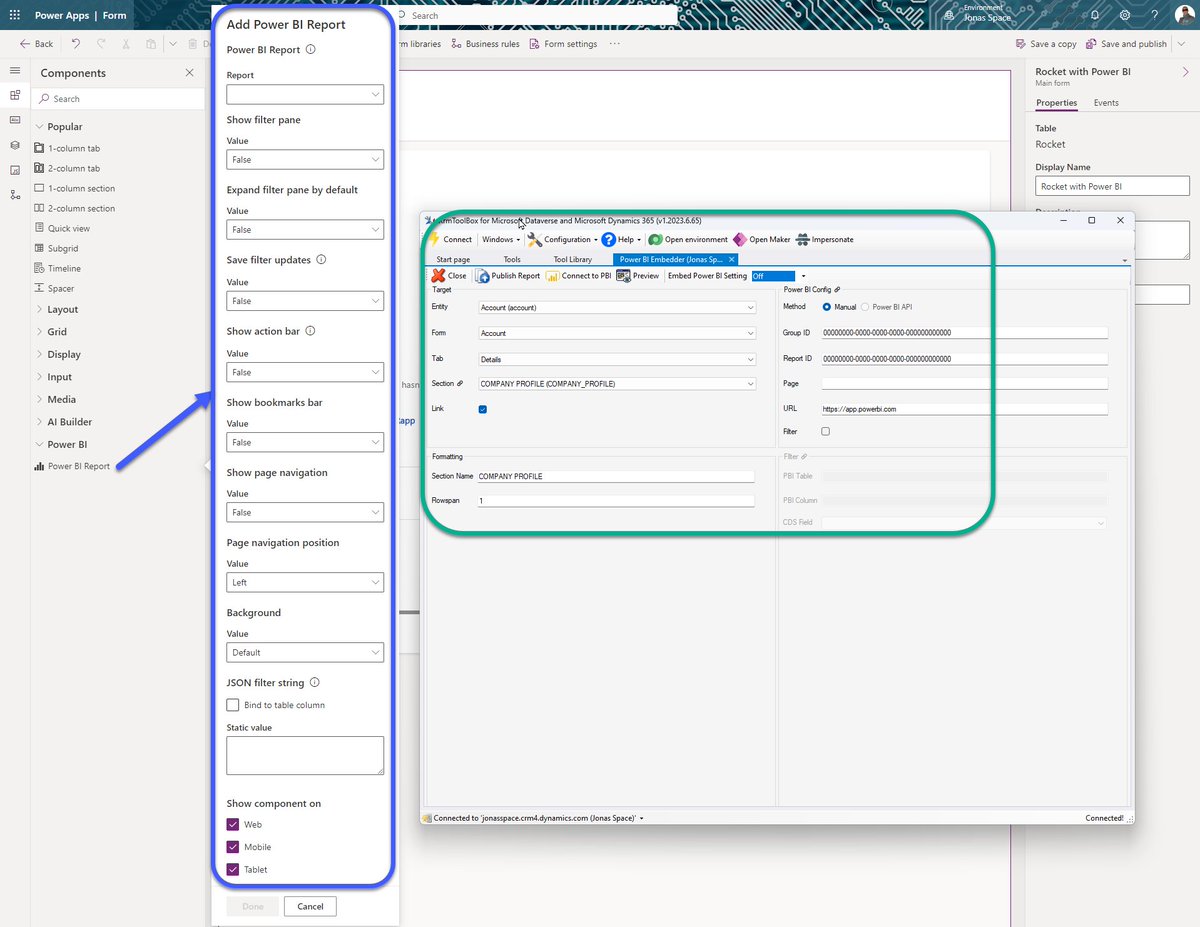Enable the Filter checkbox in Power BI Config
This screenshot has width=1200, height=927.
(825, 431)
